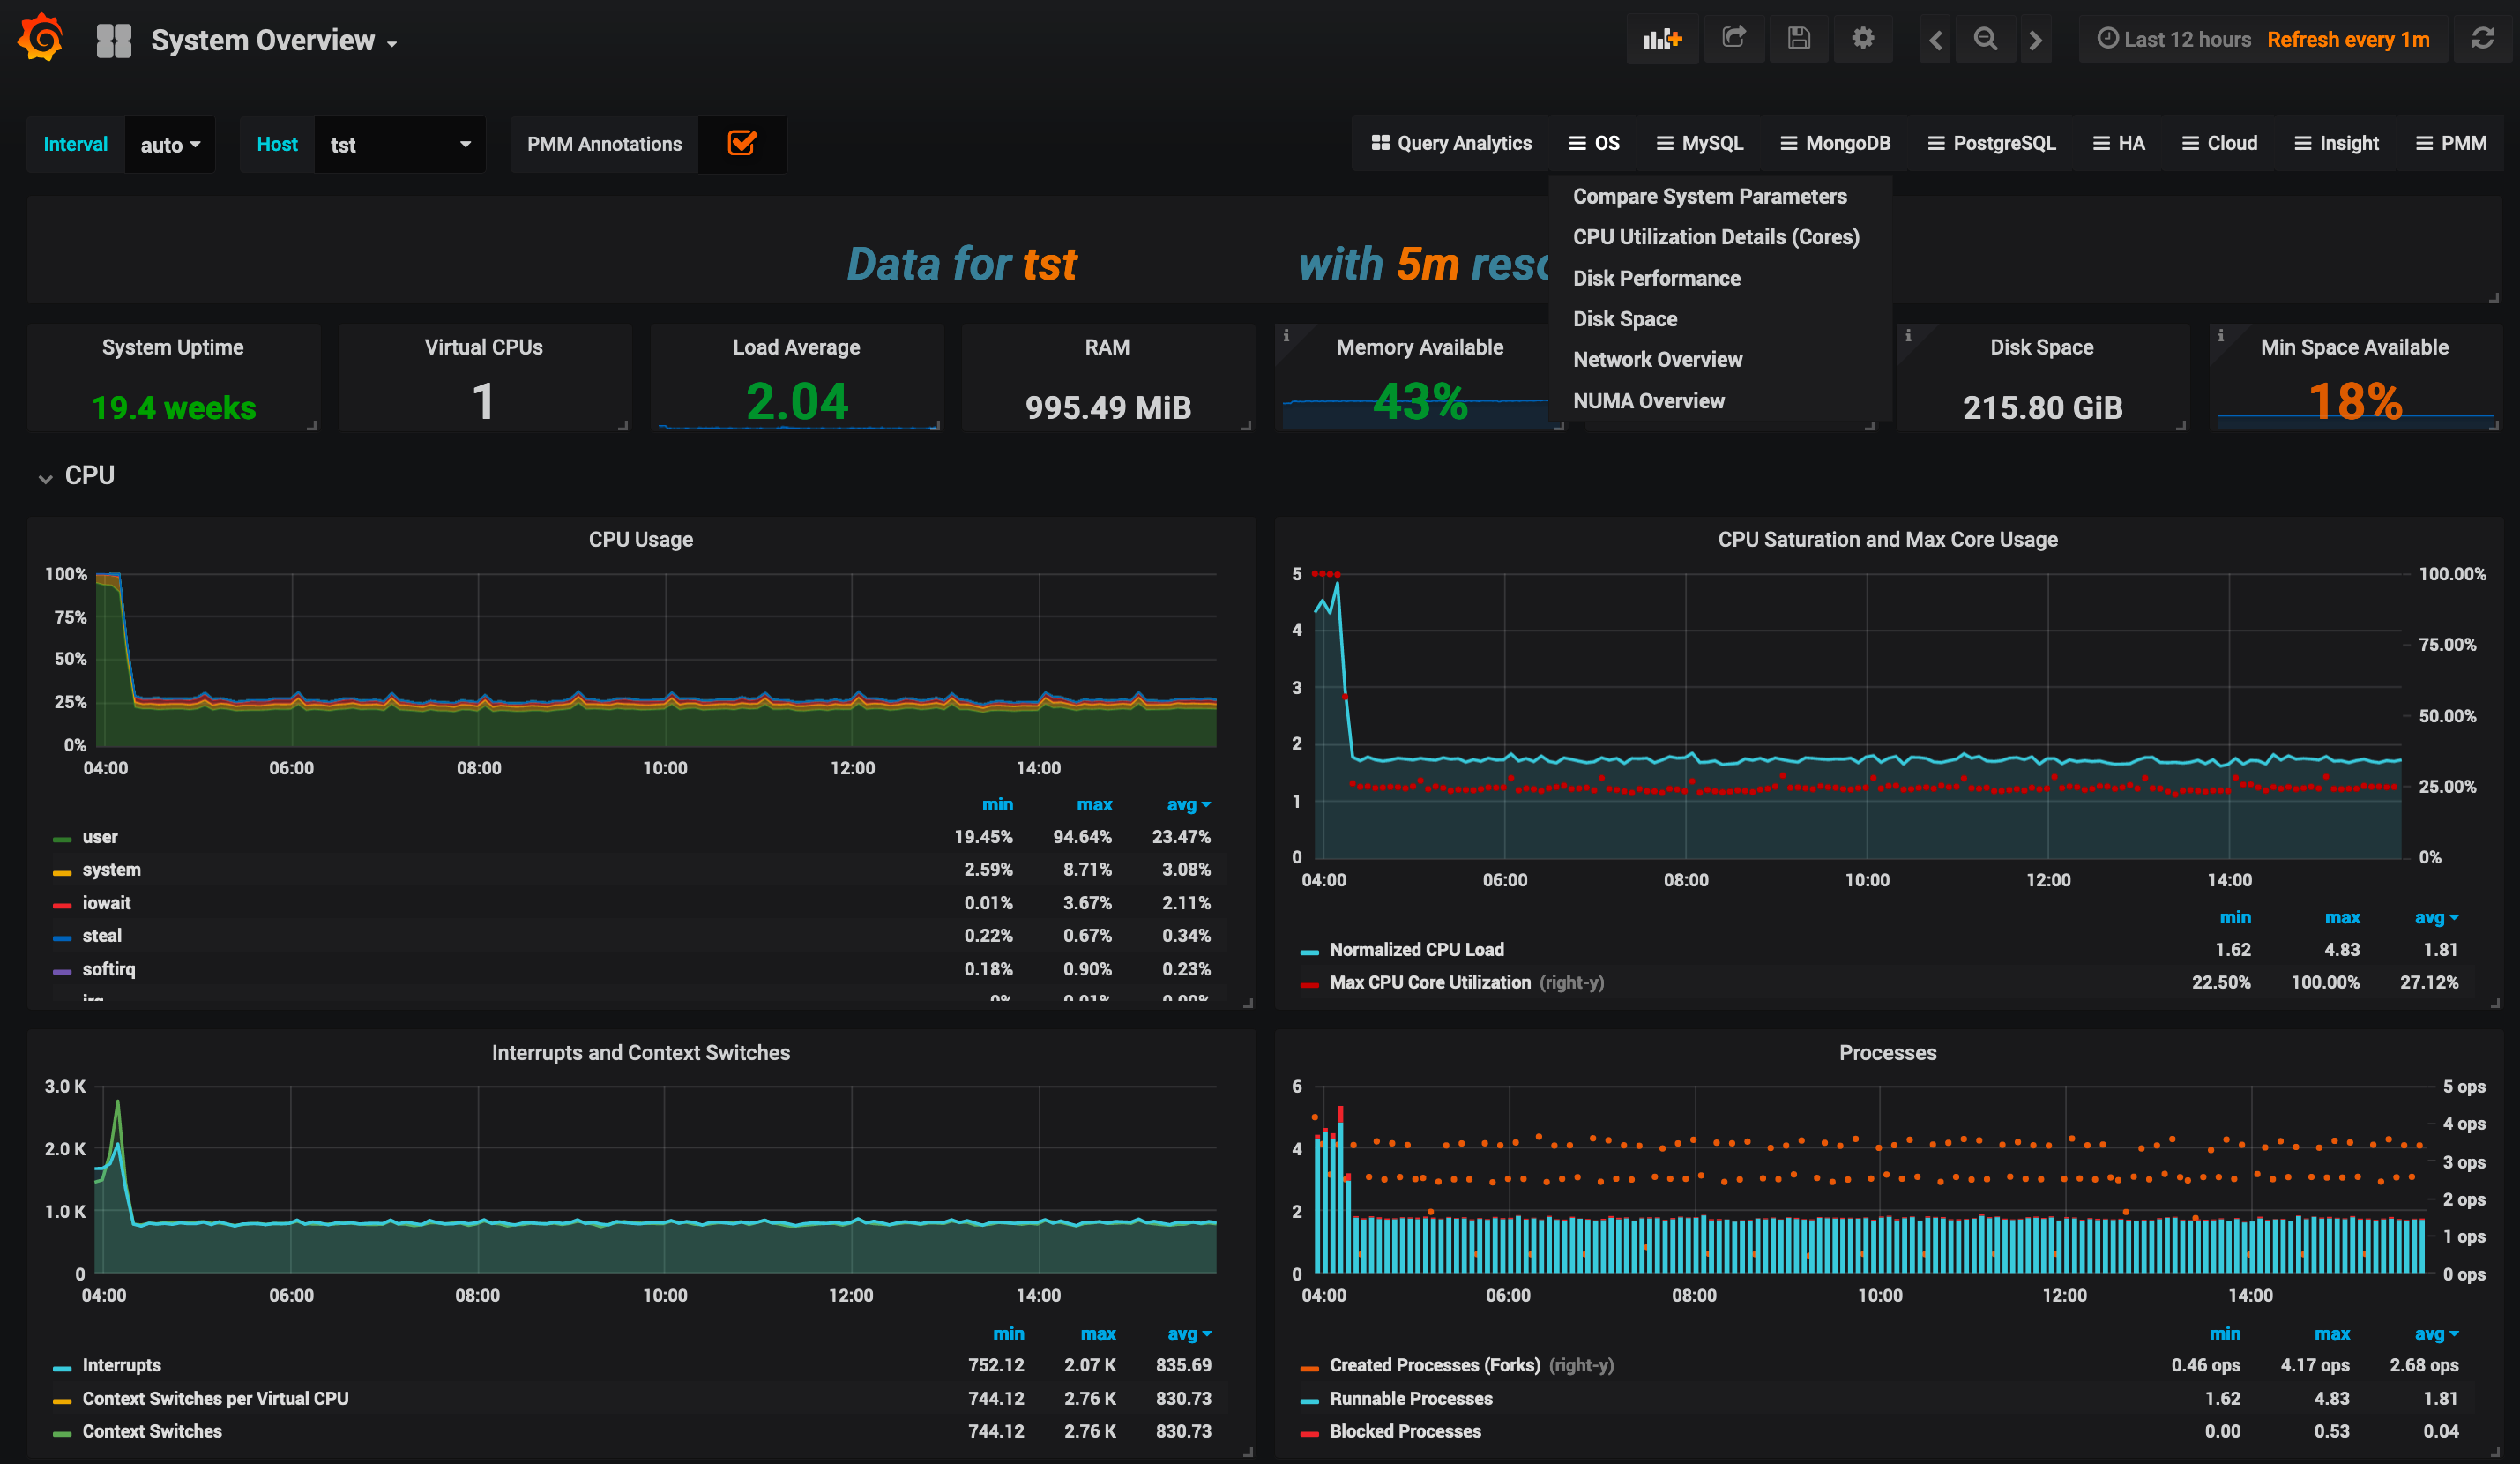Screen dimensions: 2520x1464
Task: Toggle Runnable Processes series
Action: click(1411, 1398)
